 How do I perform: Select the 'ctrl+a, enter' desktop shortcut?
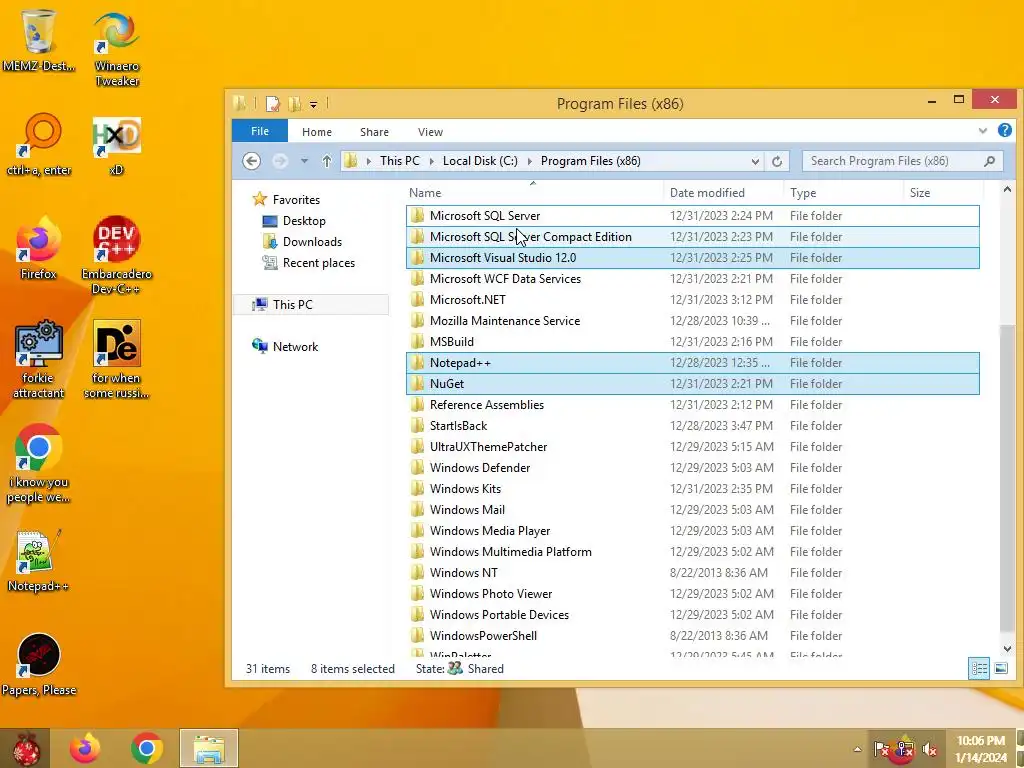[x=39, y=145]
